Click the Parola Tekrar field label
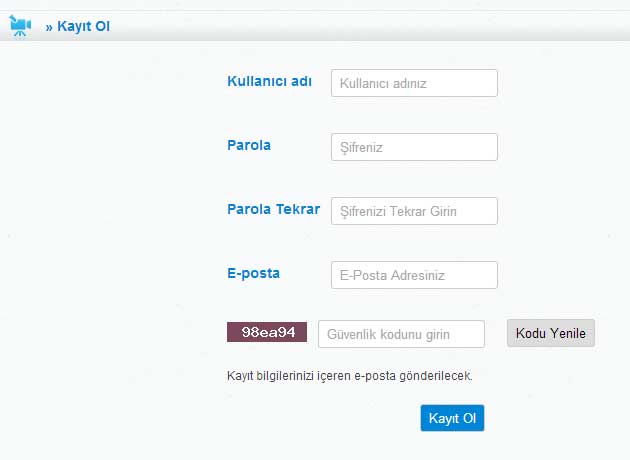Viewport: 630px width, 460px height. [x=273, y=209]
